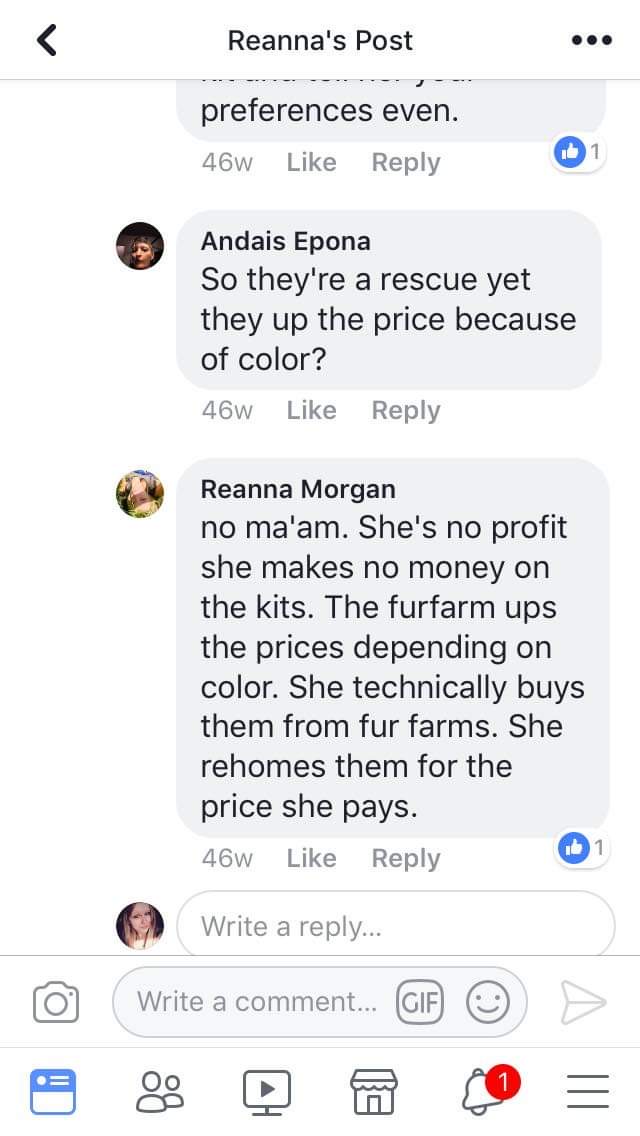This screenshot has width=640, height=1136.
Task: Tap the camera icon to attach photo
Action: [56, 1002]
